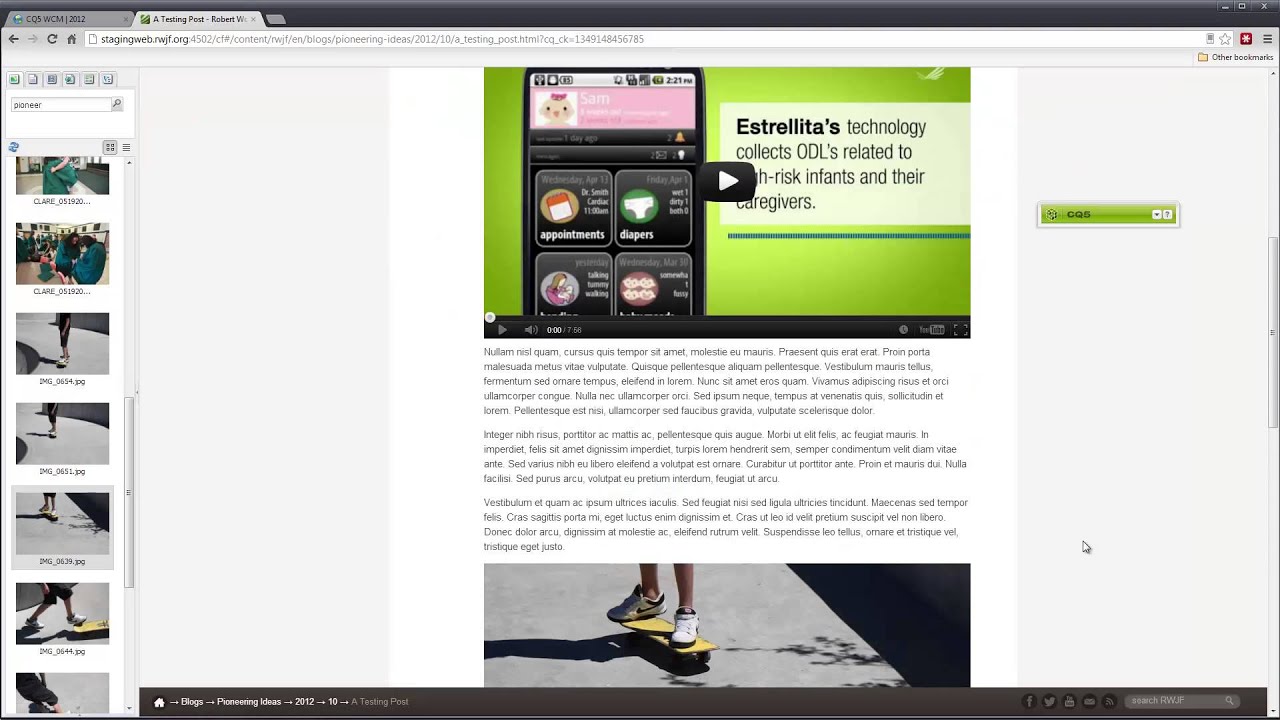Select the IMG_0654.jpg thumbnail
This screenshot has height=720, width=1280.
tap(62, 343)
